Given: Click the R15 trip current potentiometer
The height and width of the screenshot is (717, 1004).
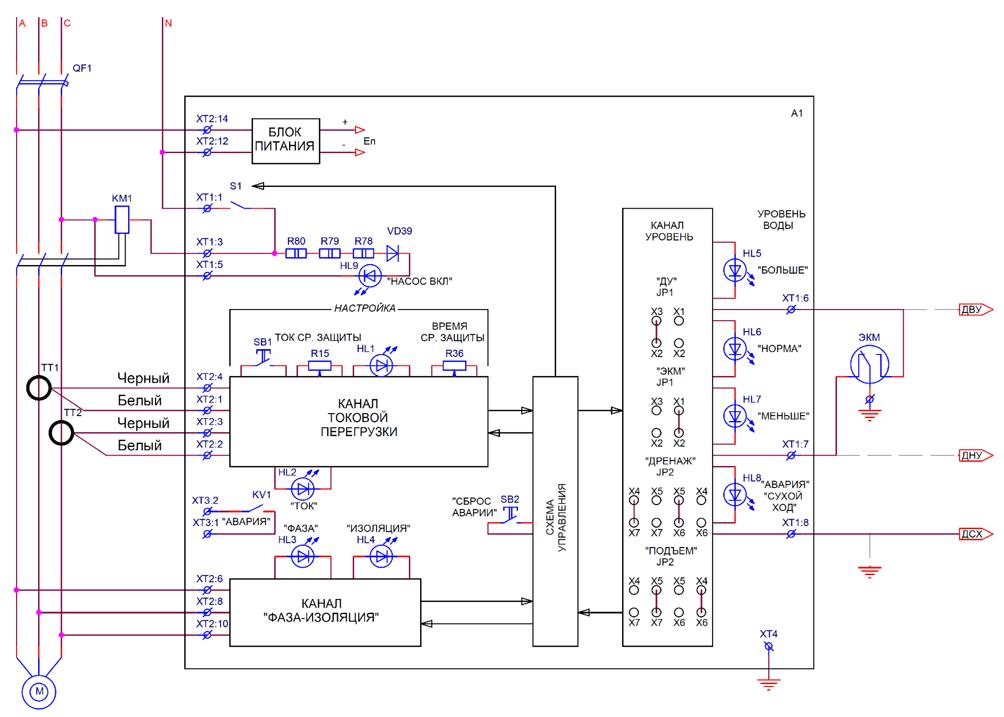Looking at the screenshot, I should [x=320, y=367].
